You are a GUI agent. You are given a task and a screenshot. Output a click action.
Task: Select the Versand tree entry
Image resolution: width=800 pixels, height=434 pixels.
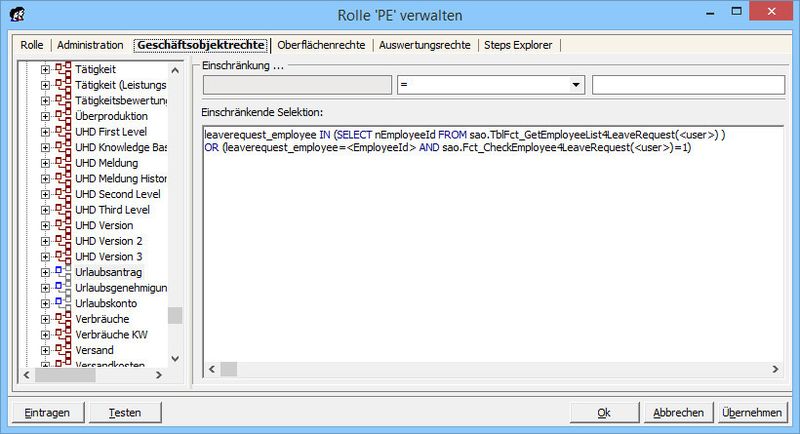coord(94,350)
